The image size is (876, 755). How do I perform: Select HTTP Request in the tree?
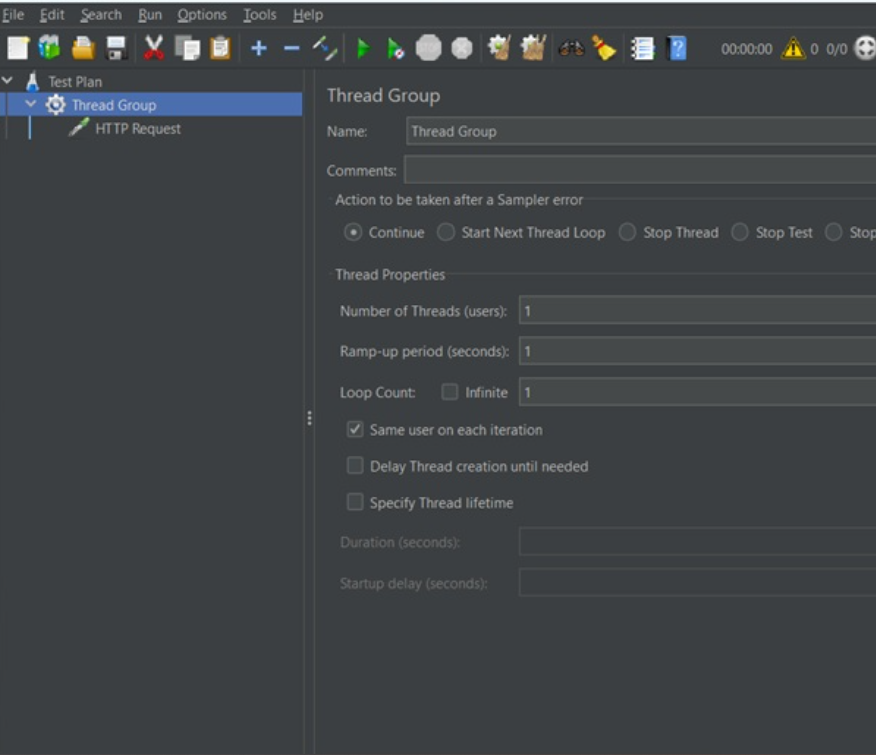coord(137,128)
